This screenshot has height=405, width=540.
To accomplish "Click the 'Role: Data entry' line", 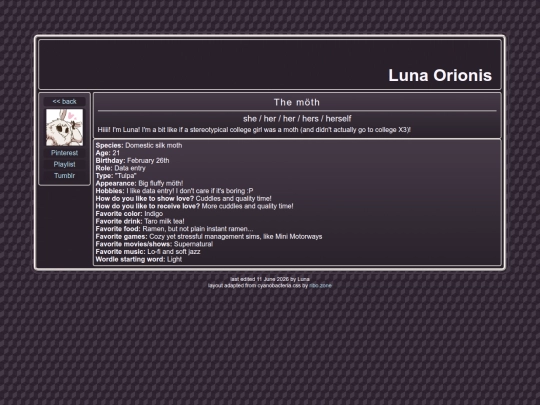I will 121,168.
